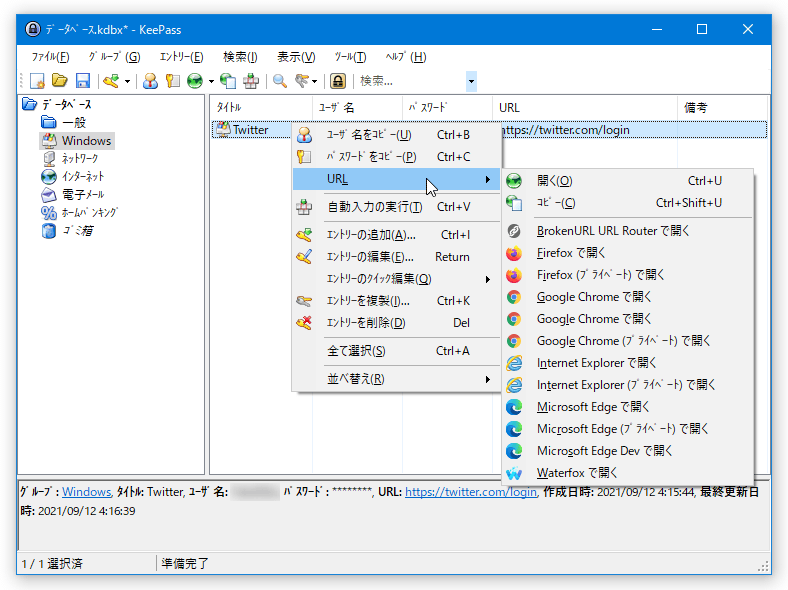This screenshot has height=590, width=788.
Task: Choose Microsoft Edge (プライベート) で開く
Action: click(628, 429)
